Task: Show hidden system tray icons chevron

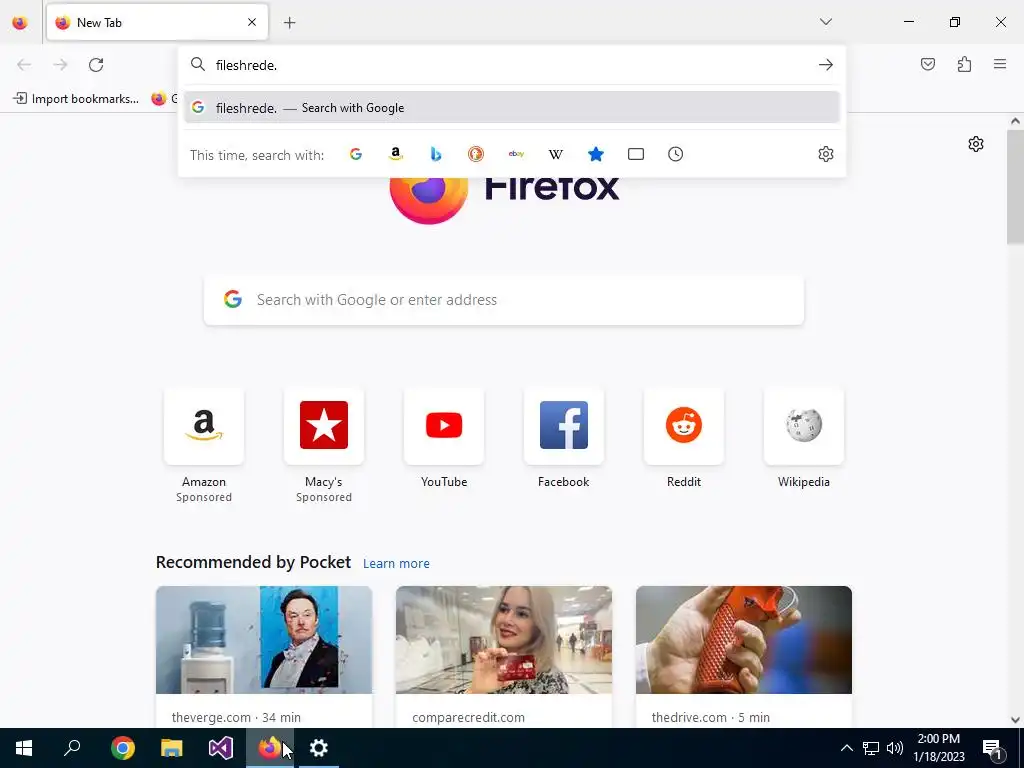Action: click(846, 748)
